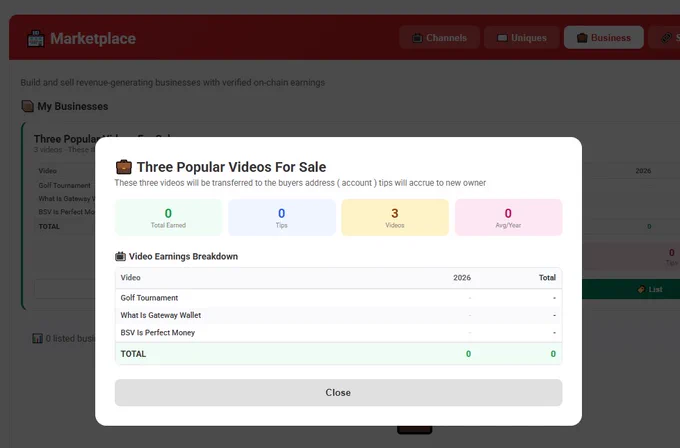Click the Video header in background table

coord(47,171)
